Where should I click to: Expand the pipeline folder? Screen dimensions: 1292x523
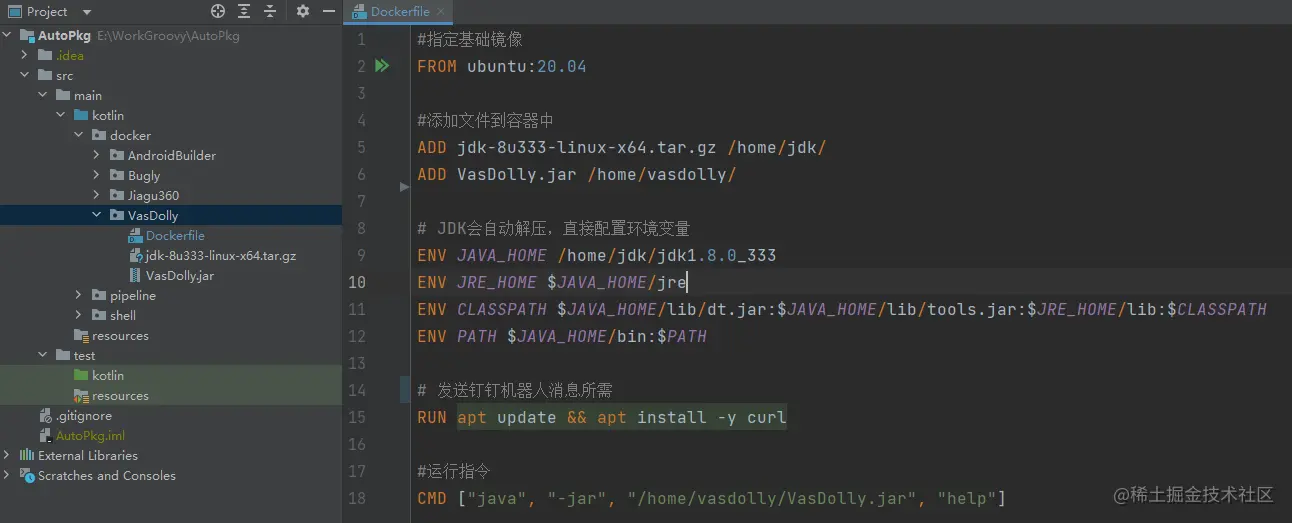[x=79, y=296]
